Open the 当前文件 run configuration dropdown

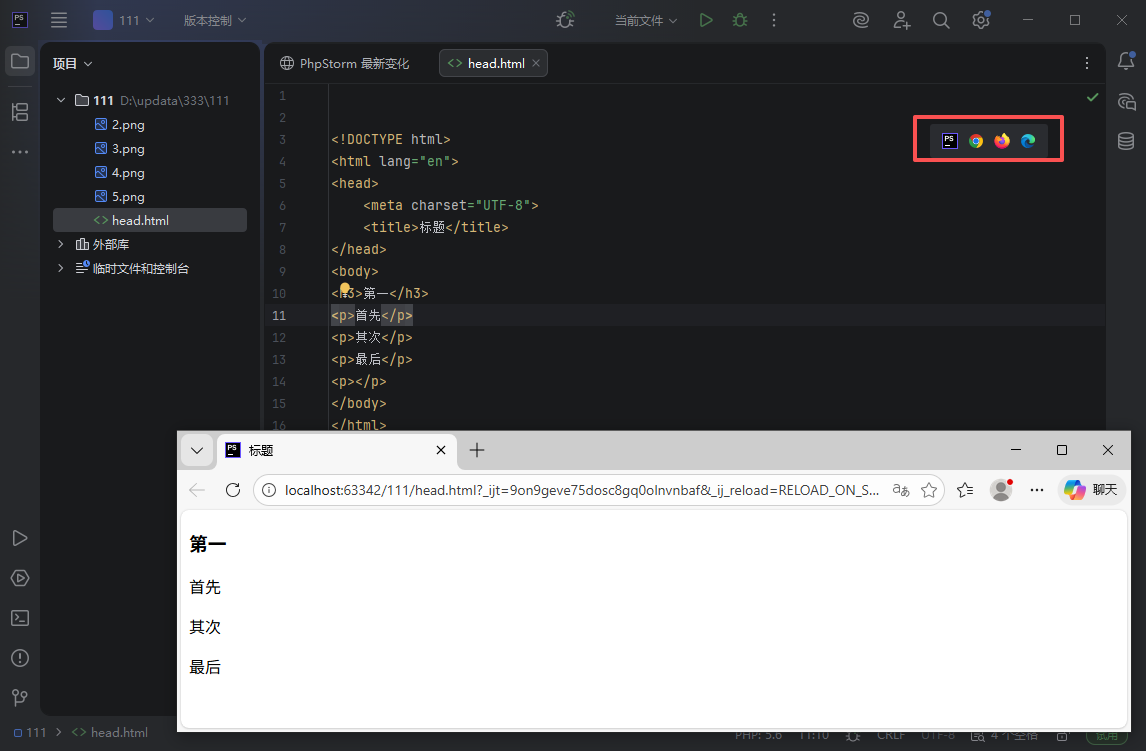coord(645,20)
